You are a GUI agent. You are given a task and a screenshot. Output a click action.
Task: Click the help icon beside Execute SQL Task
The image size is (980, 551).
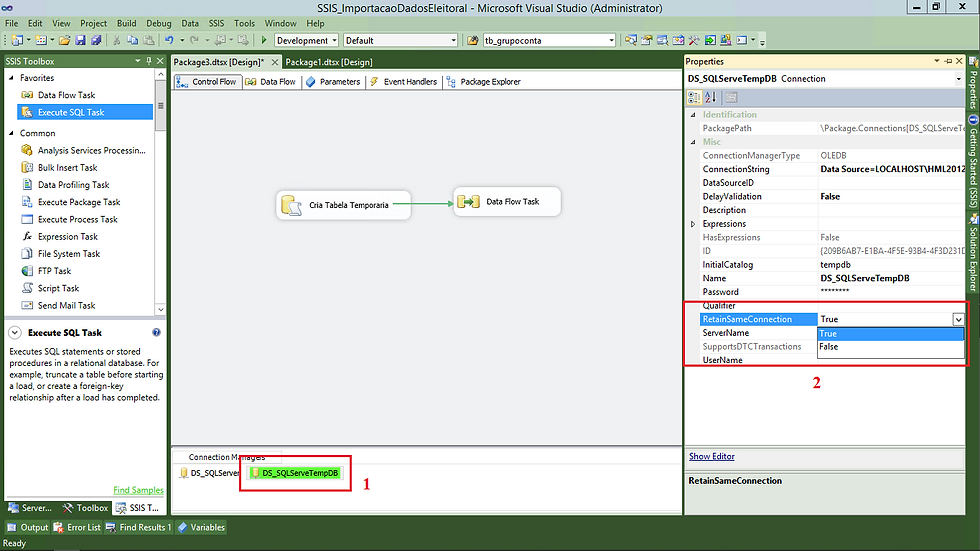(x=156, y=332)
